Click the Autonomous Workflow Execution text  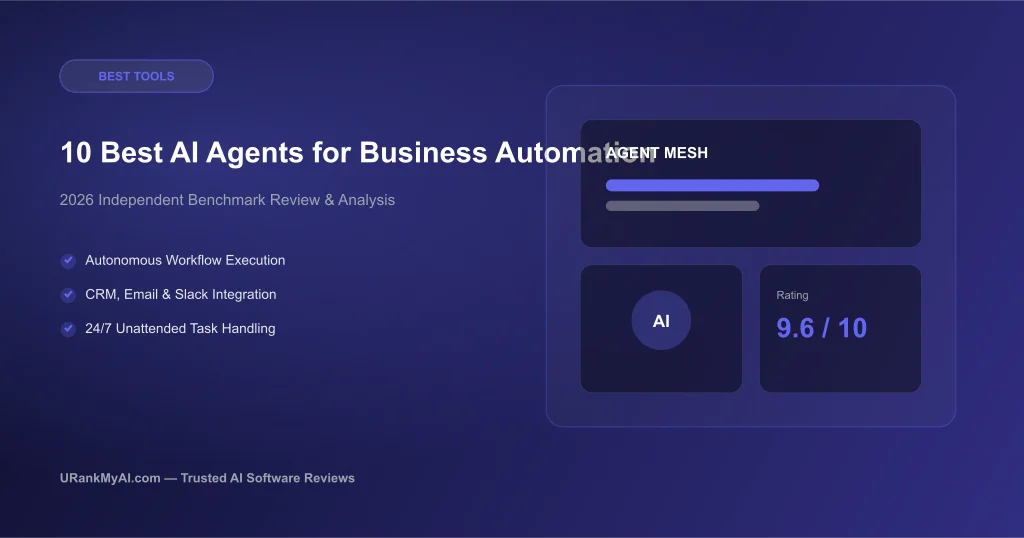click(x=185, y=260)
